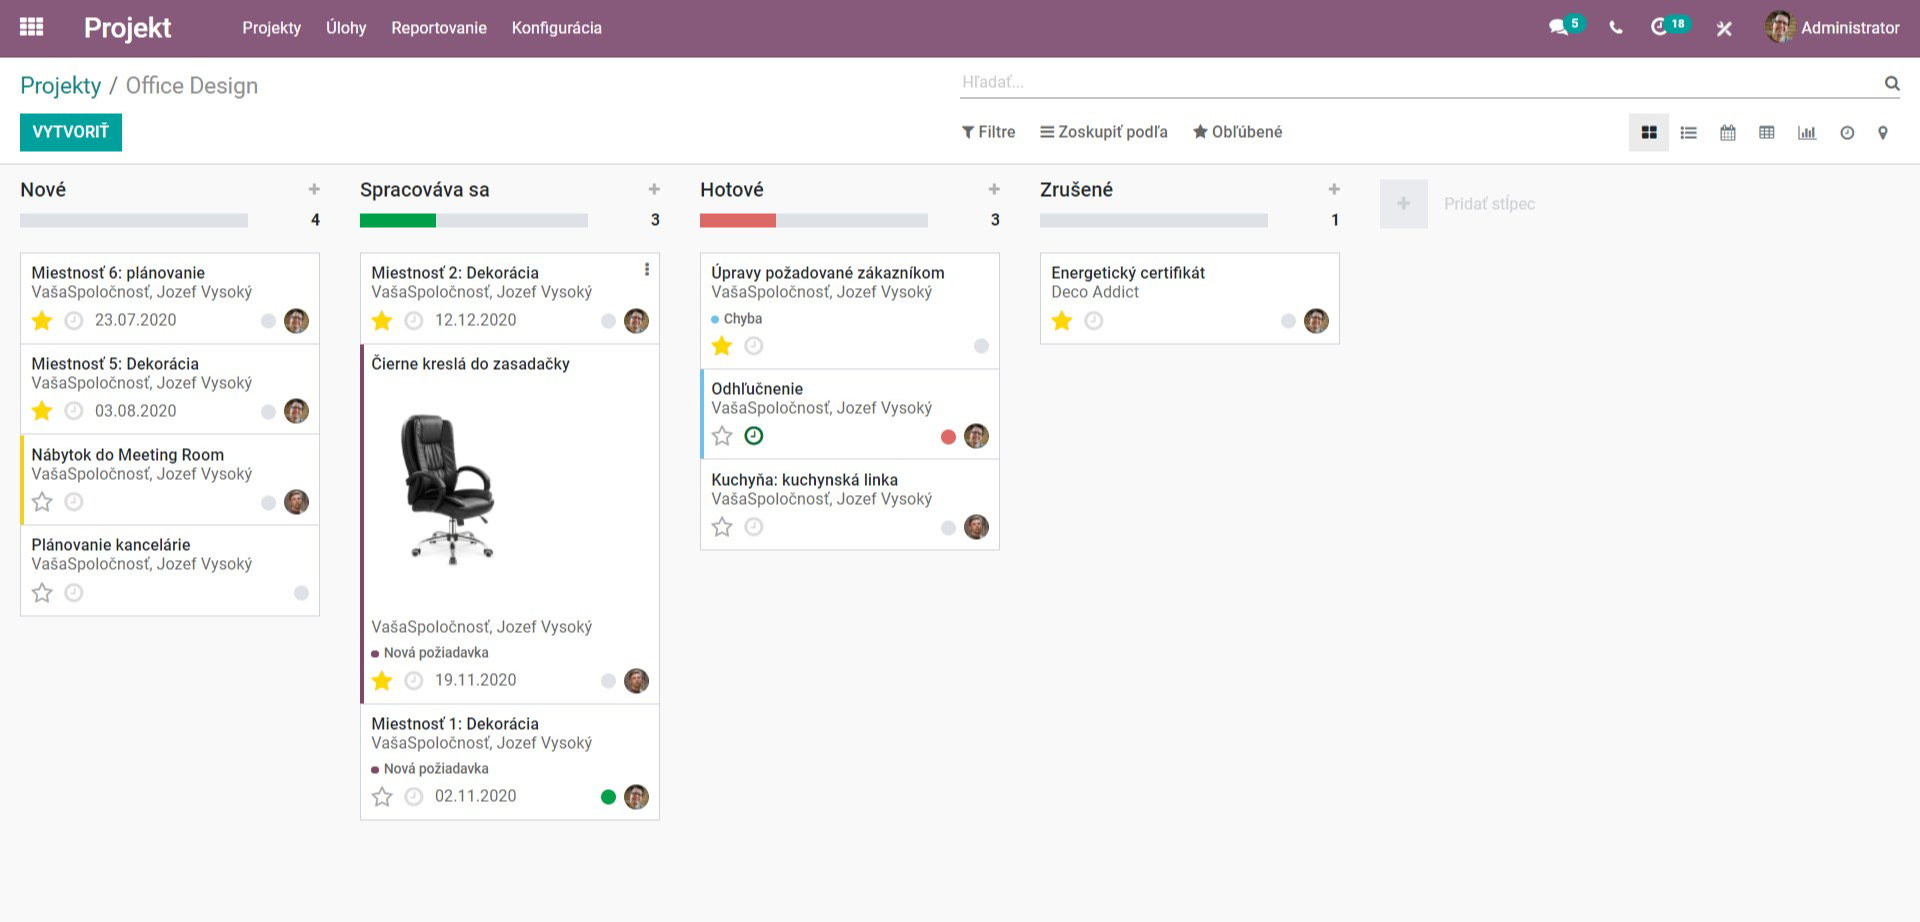The height and width of the screenshot is (922, 1920).
Task: Click the Projekt app title
Action: click(x=127, y=28)
